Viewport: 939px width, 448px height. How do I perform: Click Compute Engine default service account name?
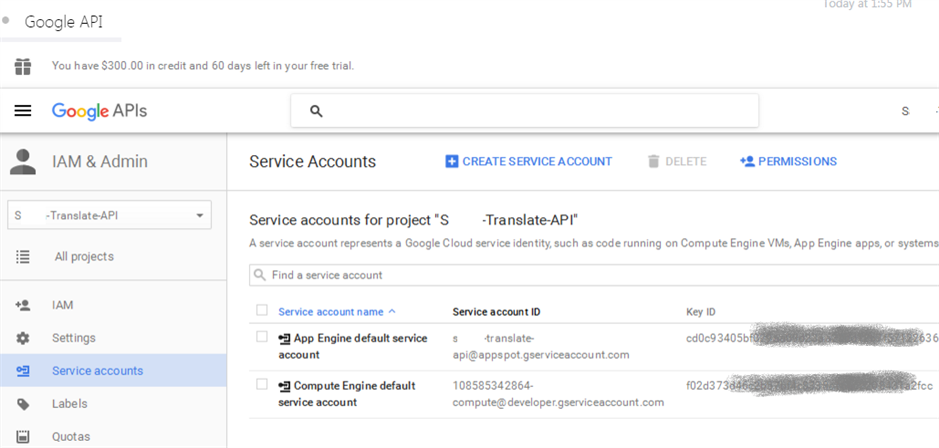click(x=347, y=394)
